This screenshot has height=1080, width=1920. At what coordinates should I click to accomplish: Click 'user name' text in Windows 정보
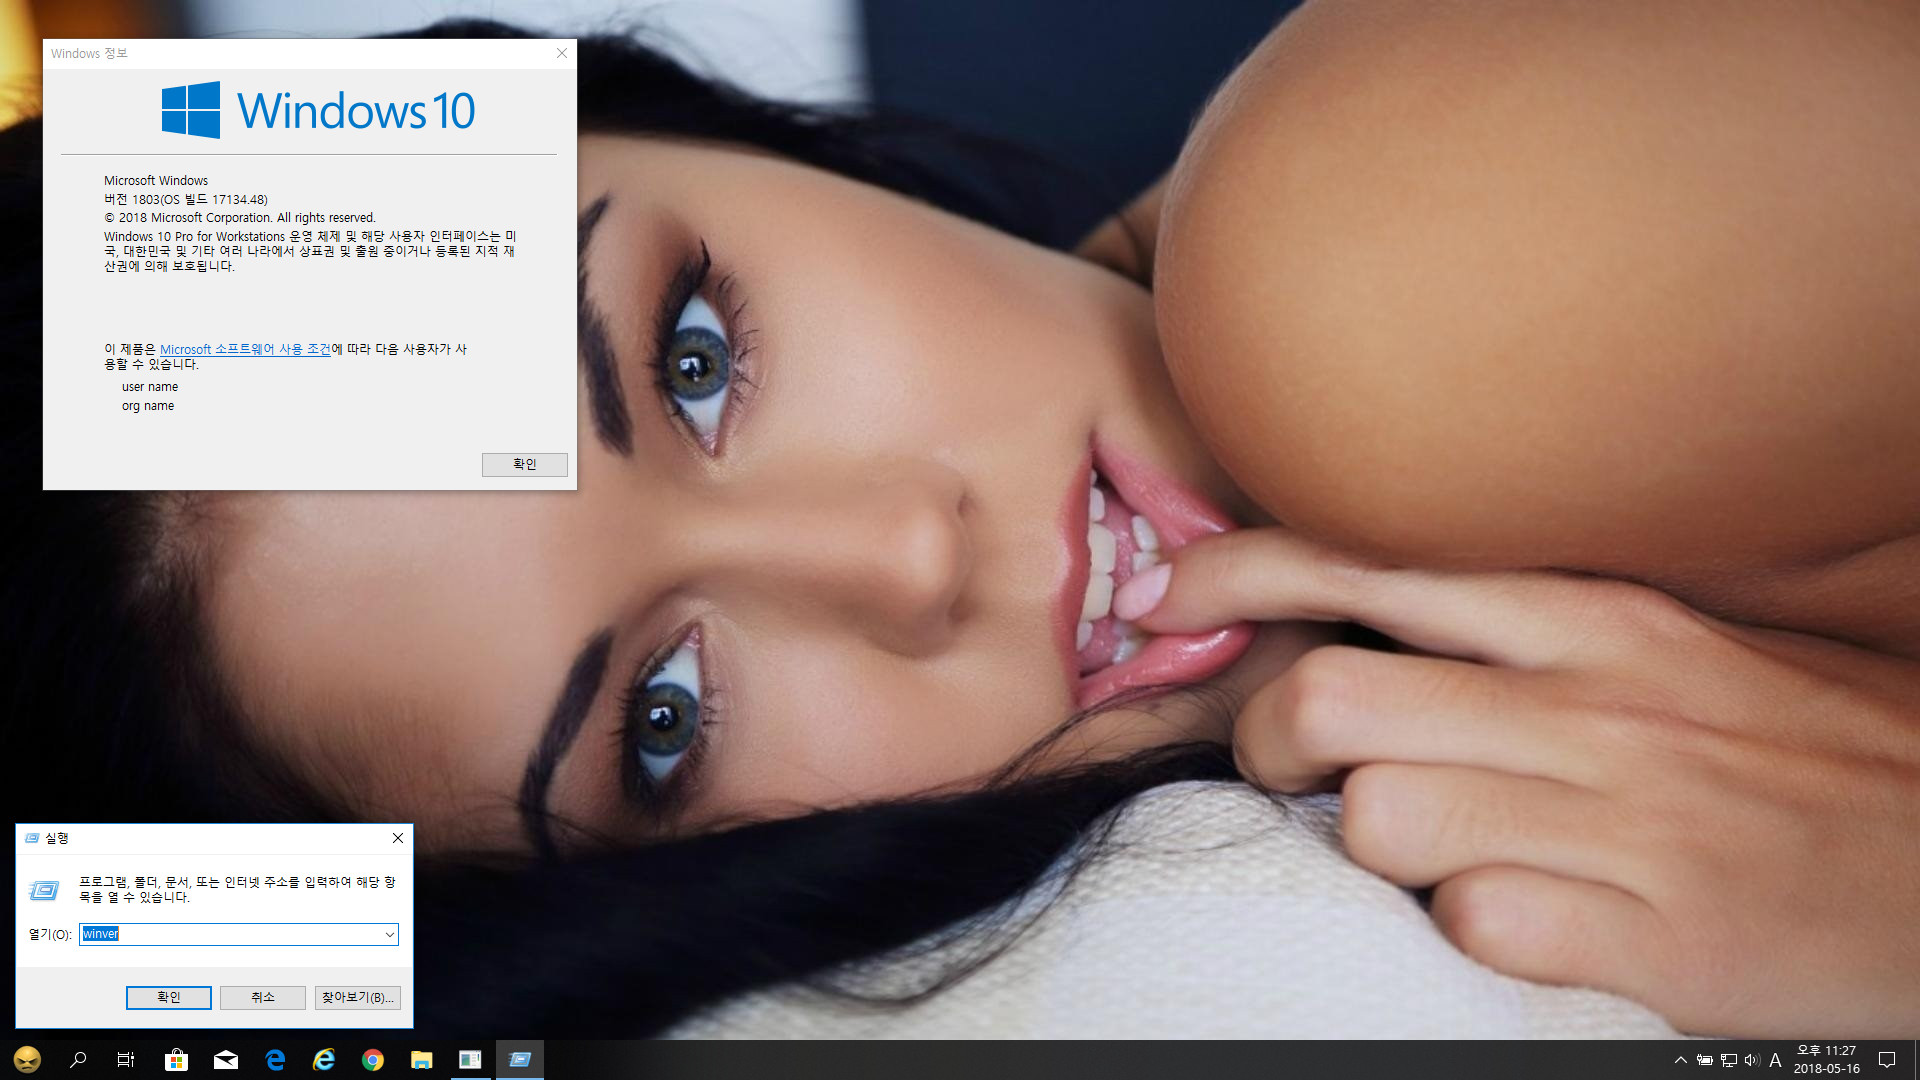coord(150,387)
